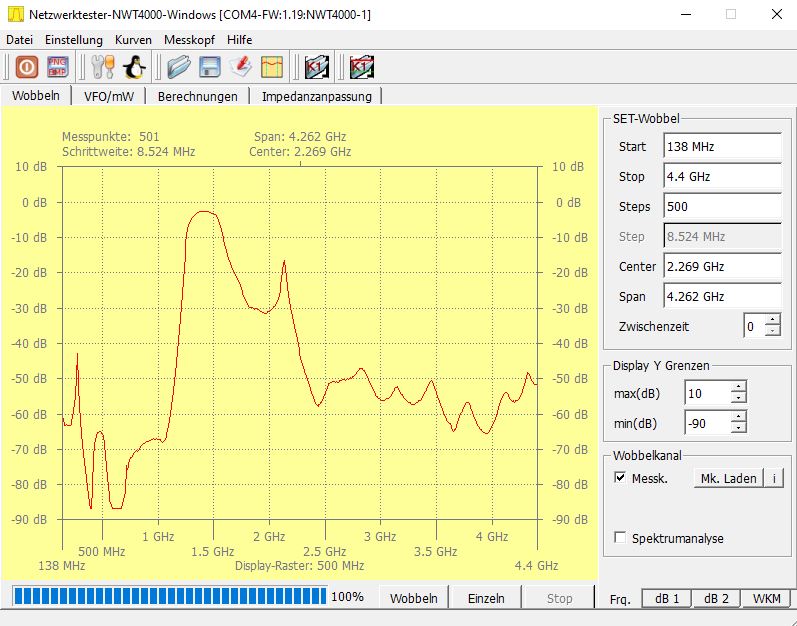This screenshot has height=626, width=797.
Task: Click the sweep progress bar
Action: coord(170,596)
